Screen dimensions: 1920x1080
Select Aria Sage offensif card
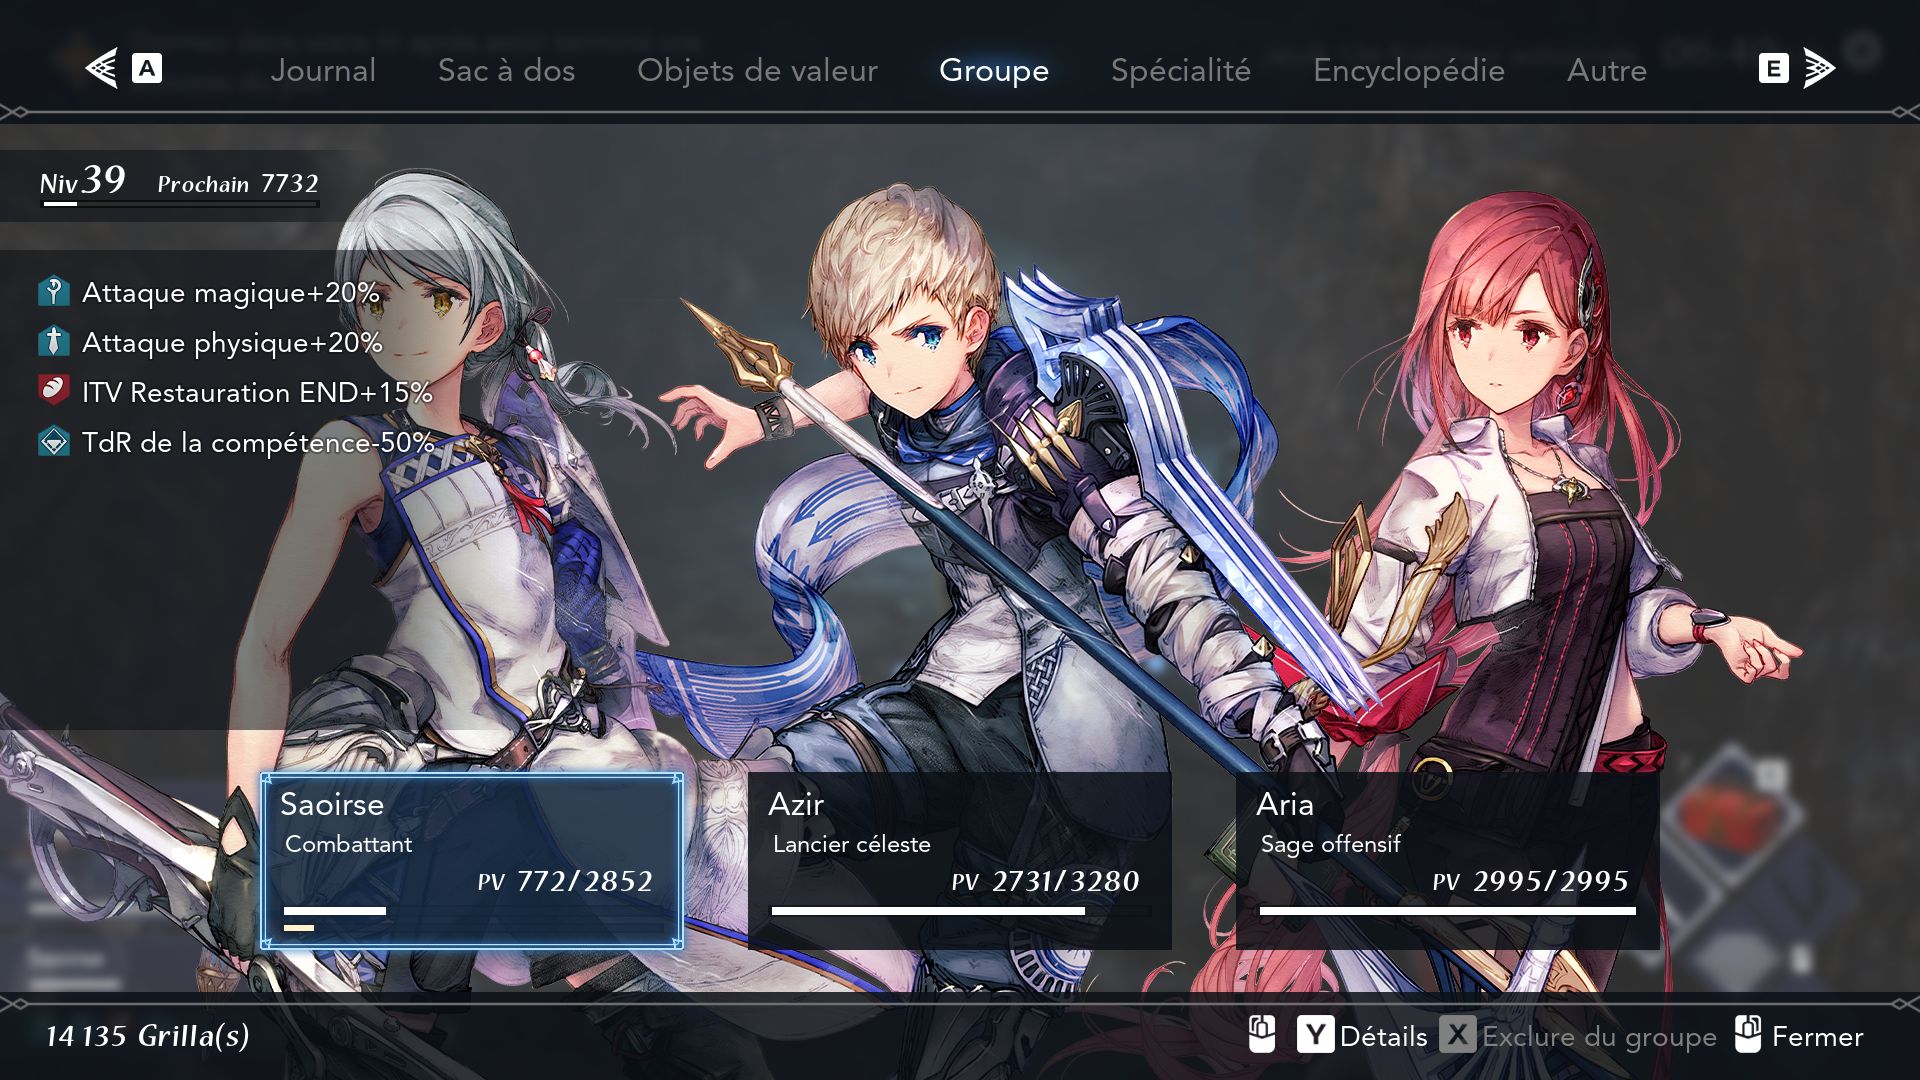pyautogui.click(x=1448, y=861)
